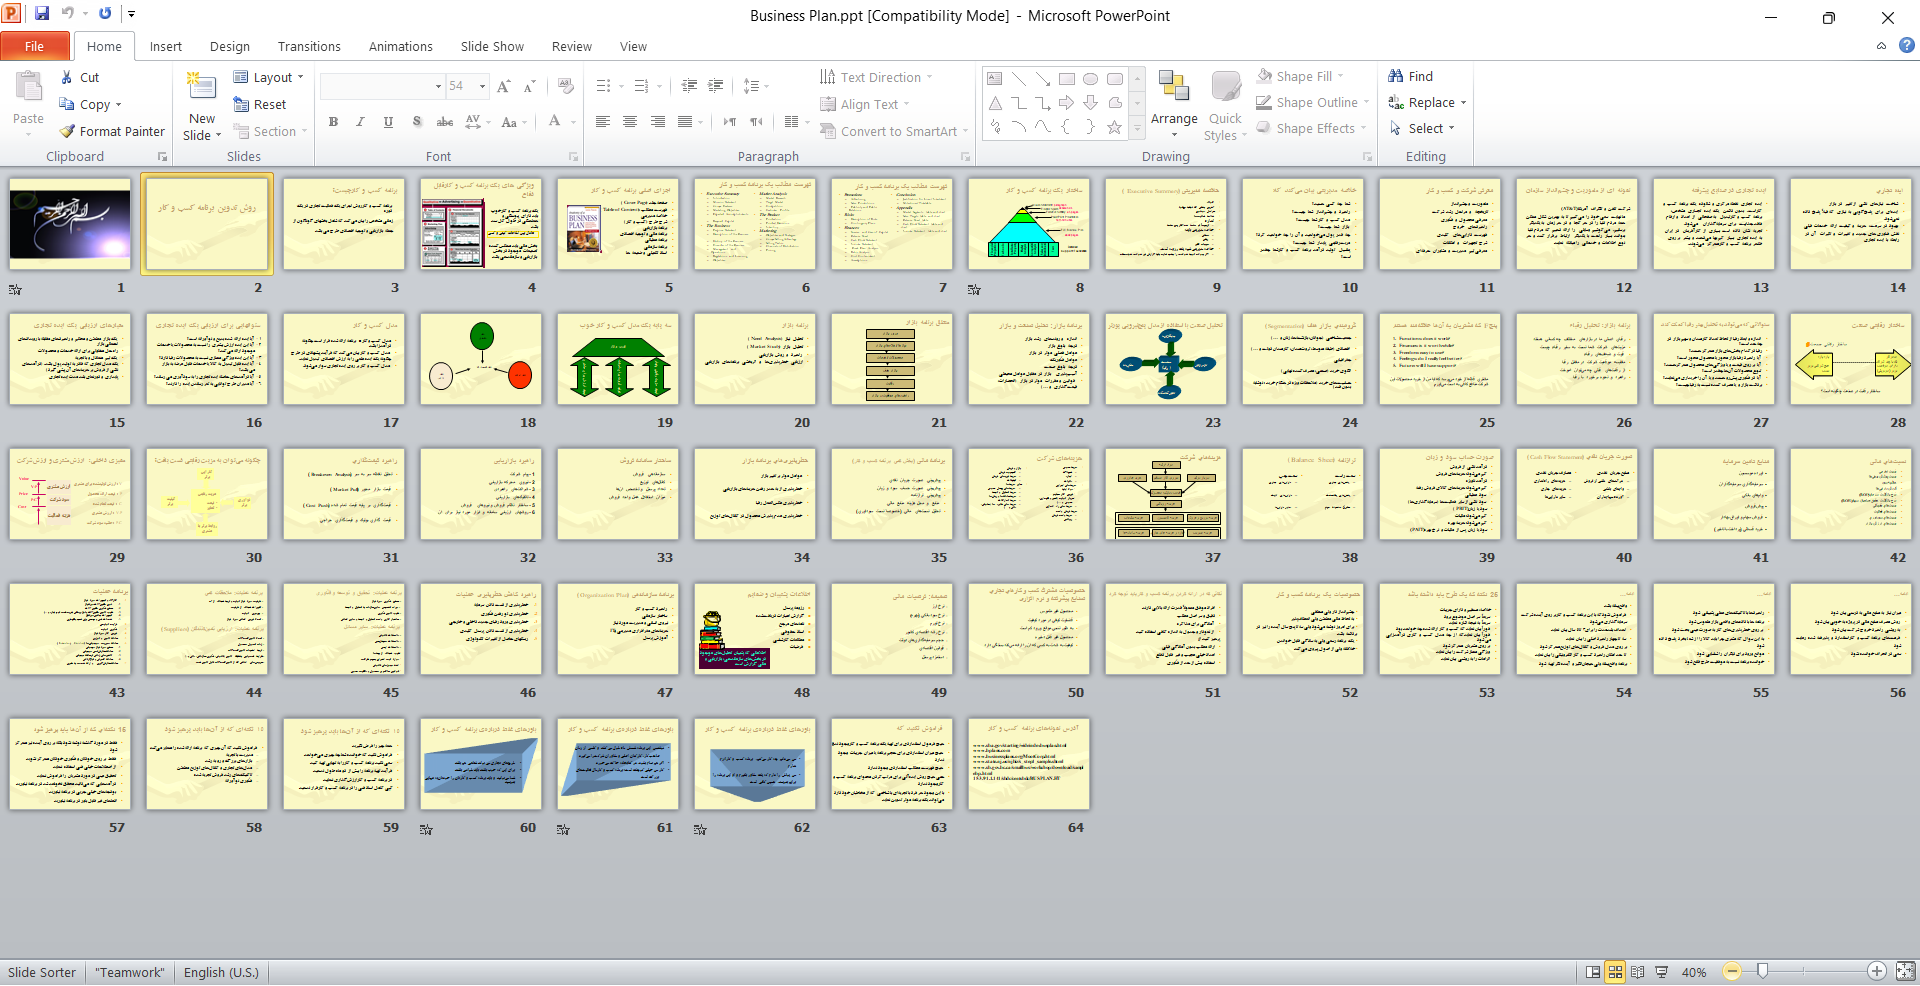Expand the shapes gallery More arrow
Image resolution: width=1920 pixels, height=986 pixels.
[x=1137, y=128]
